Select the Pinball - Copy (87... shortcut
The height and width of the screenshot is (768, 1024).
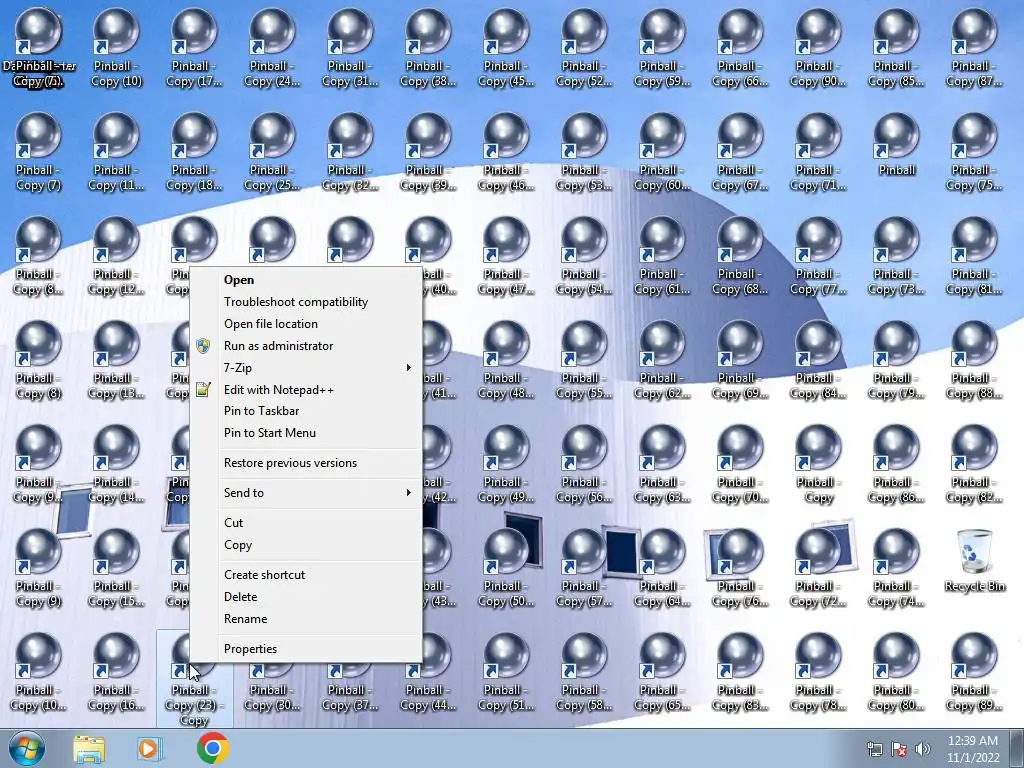click(974, 48)
